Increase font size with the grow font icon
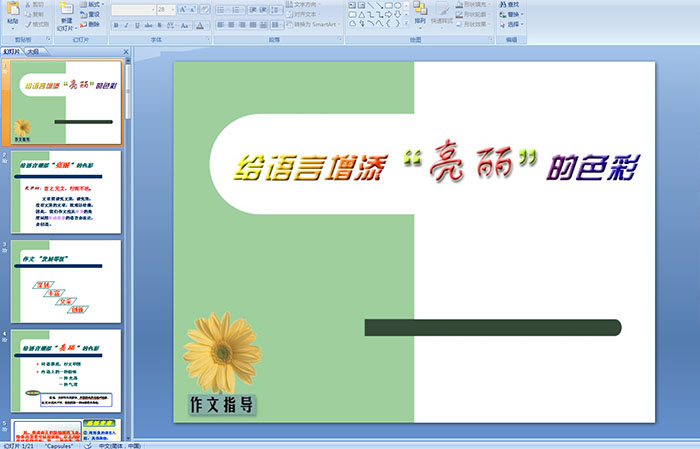 (183, 9)
